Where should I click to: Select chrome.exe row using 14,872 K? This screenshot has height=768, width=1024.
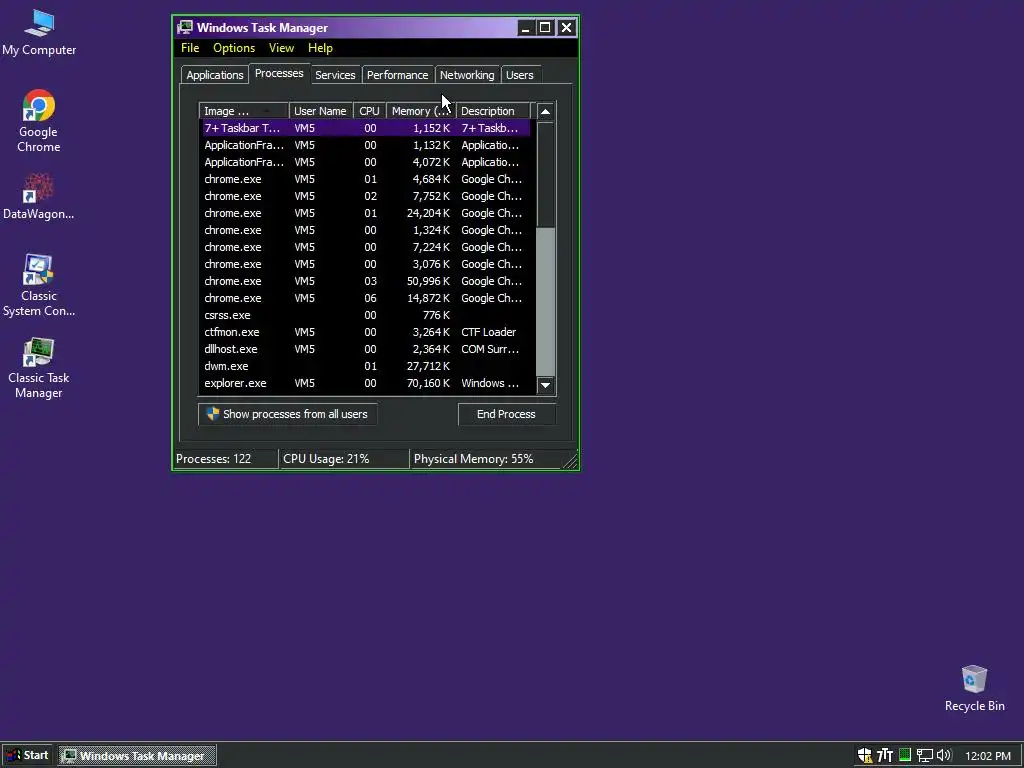[366, 298]
